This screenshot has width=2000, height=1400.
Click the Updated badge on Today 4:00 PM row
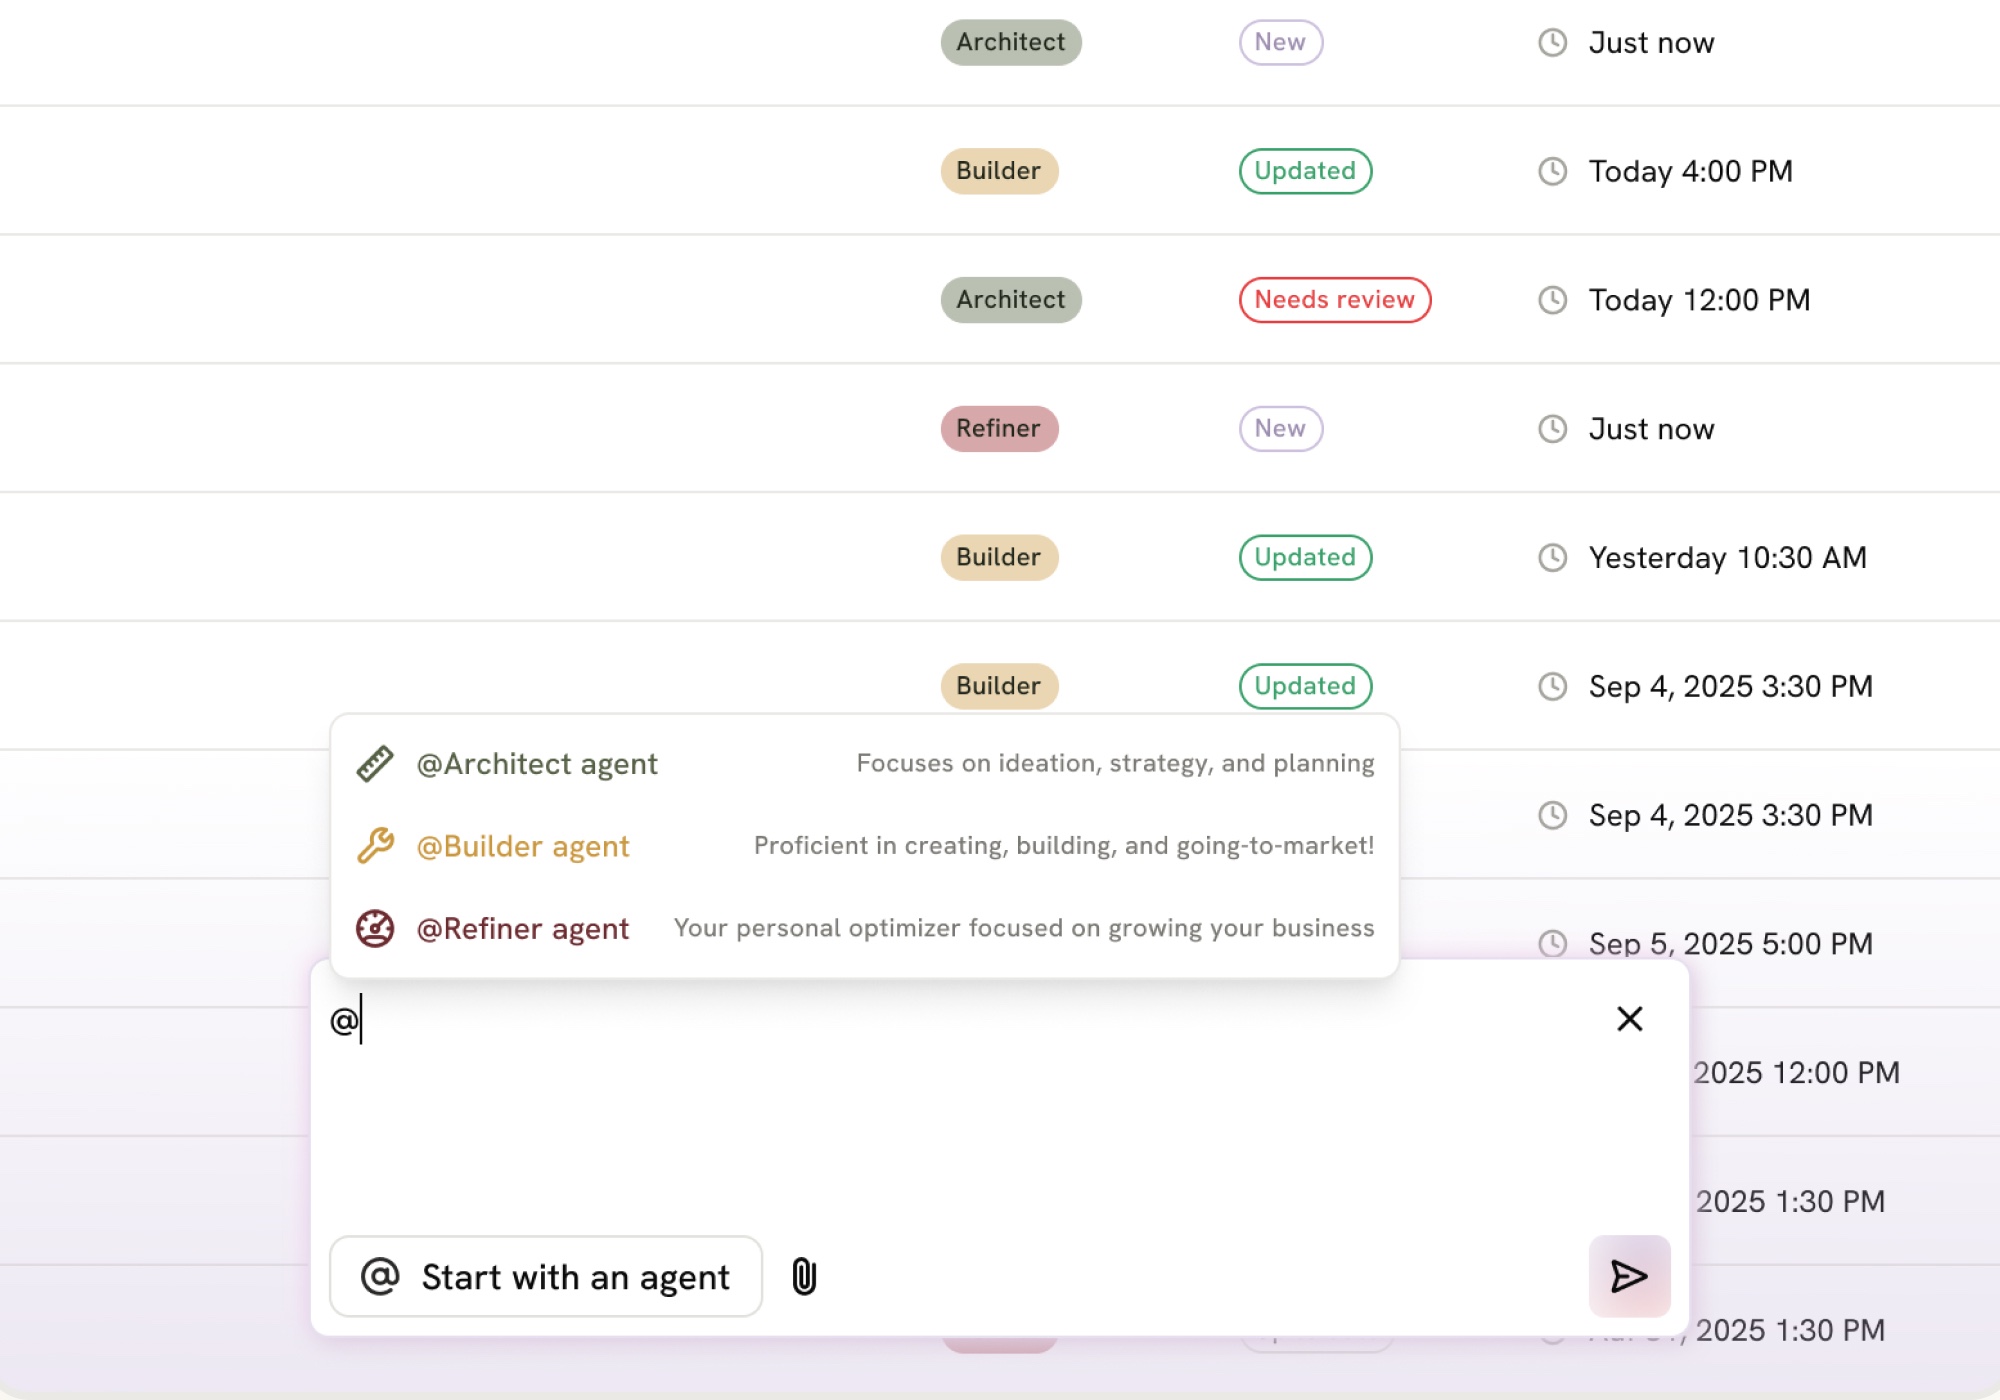point(1305,171)
